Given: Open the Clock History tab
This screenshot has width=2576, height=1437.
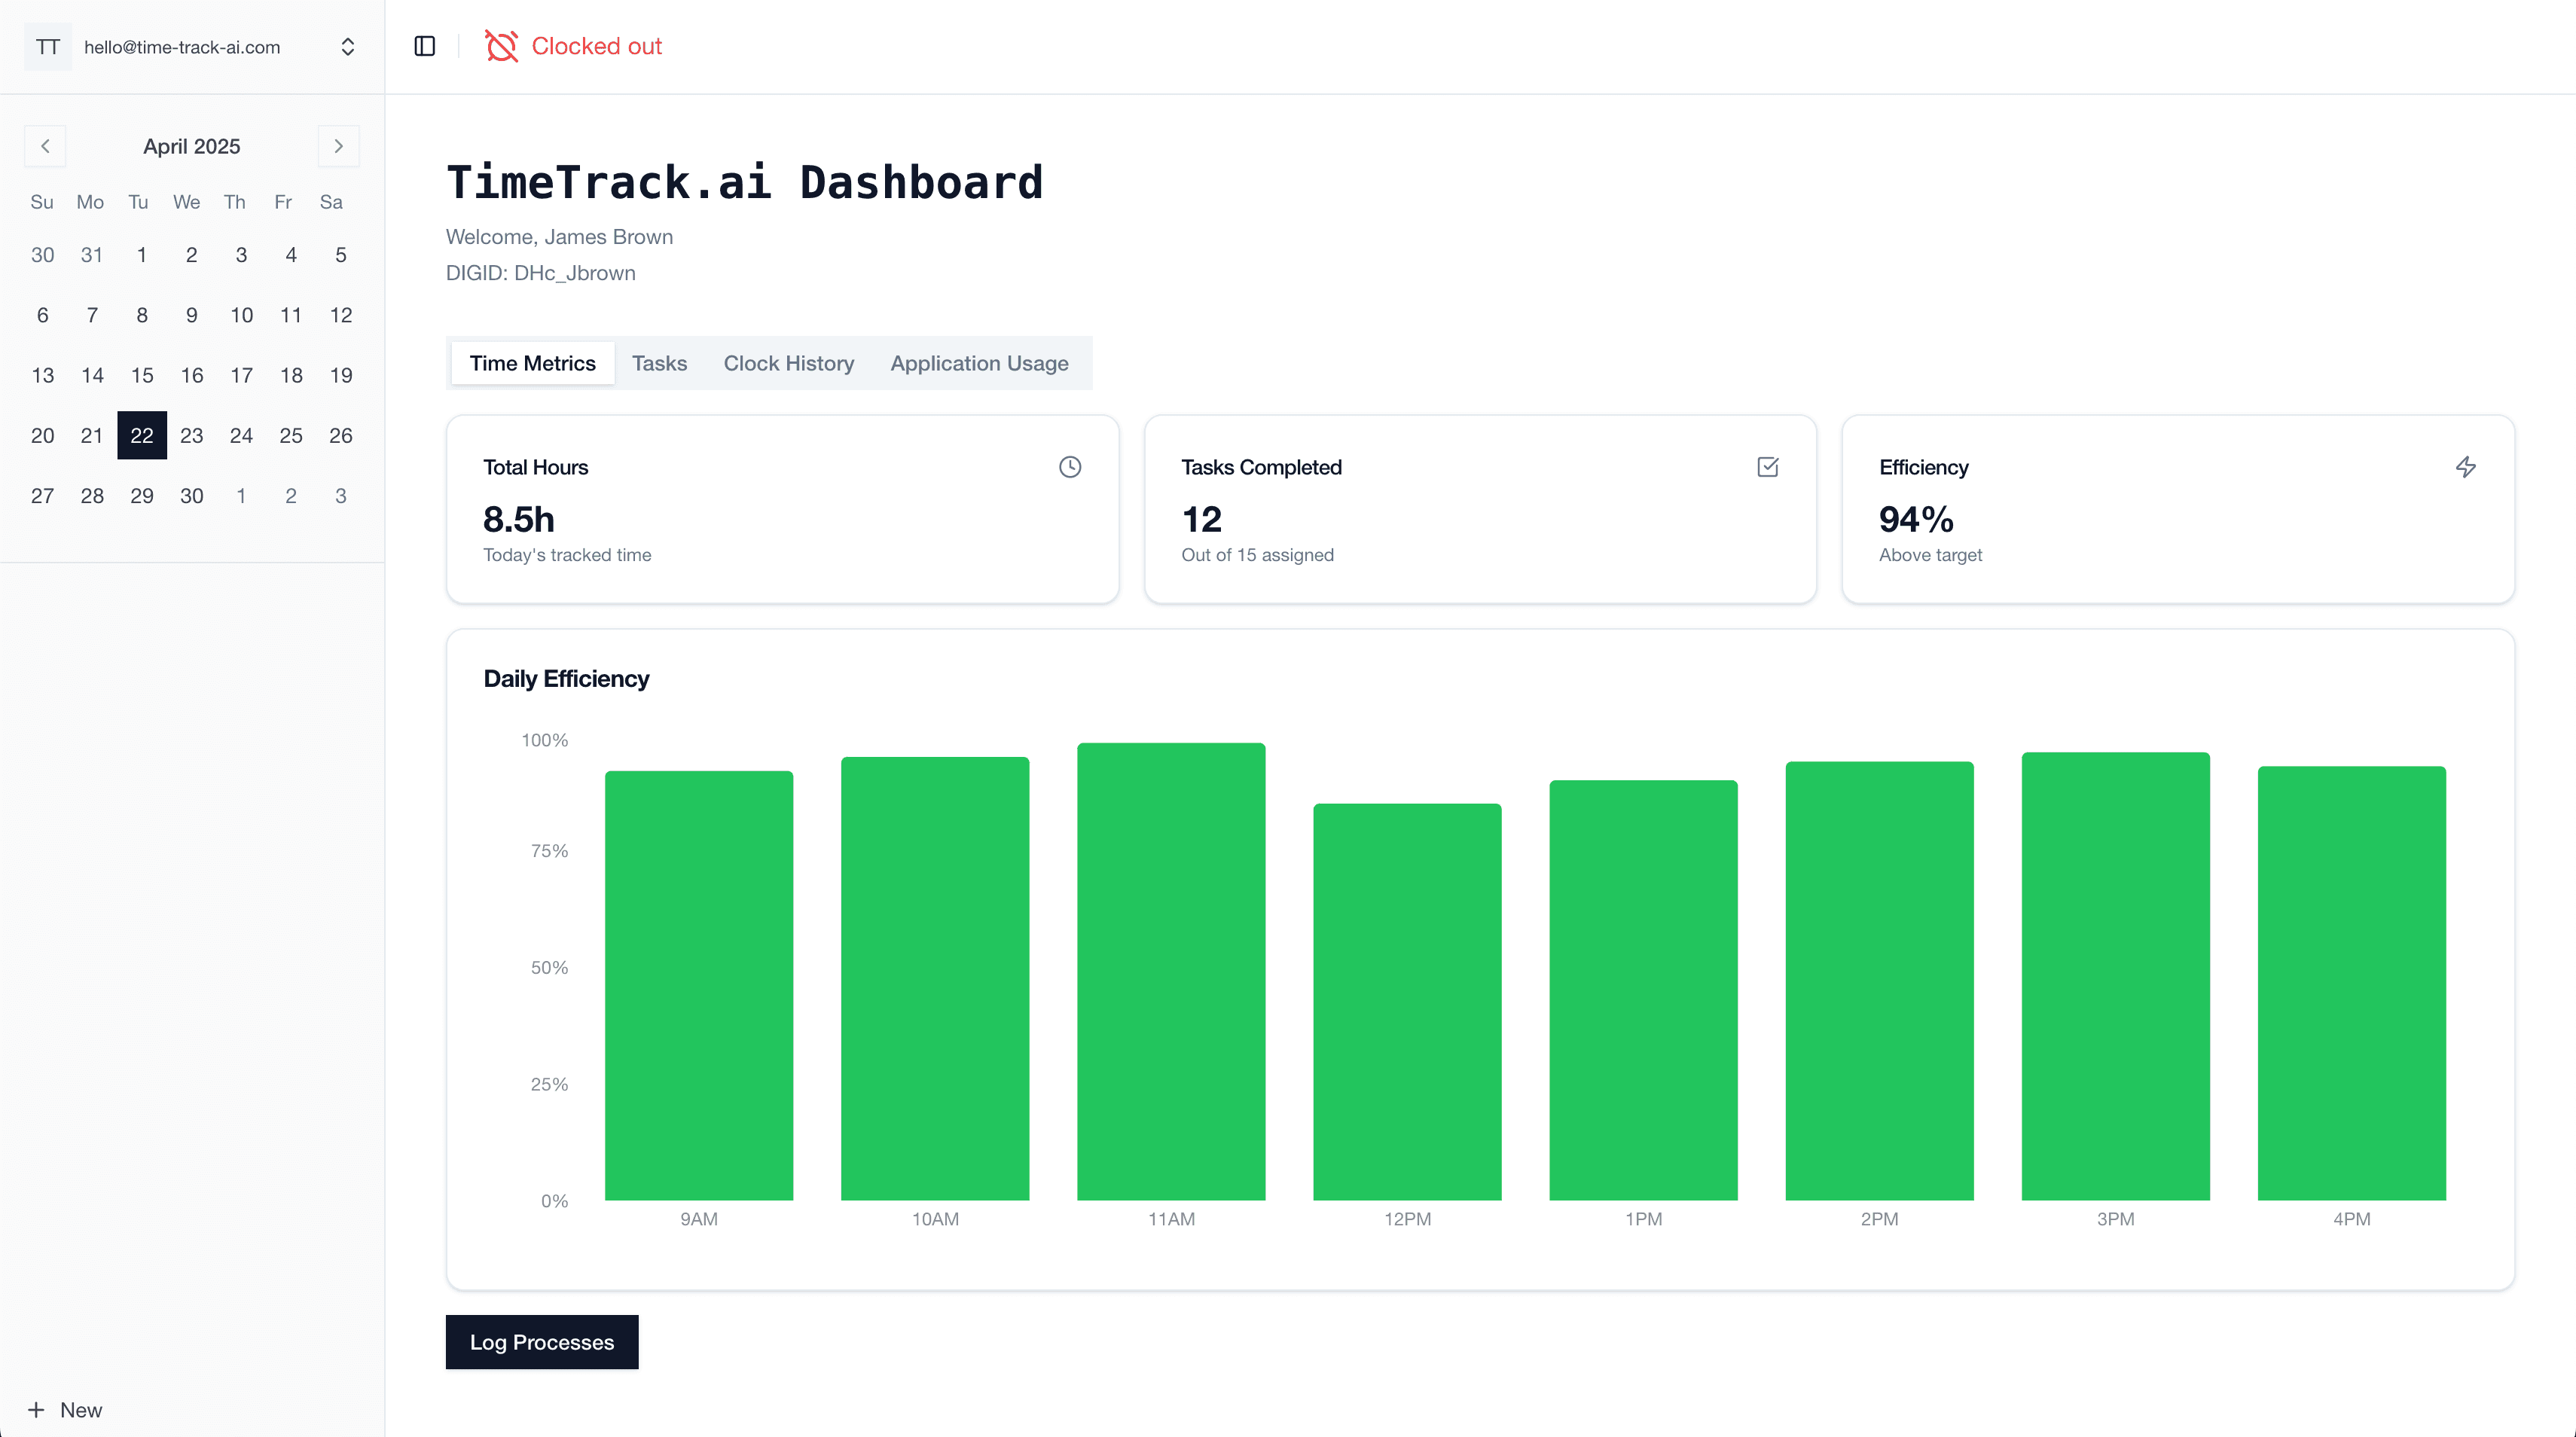Looking at the screenshot, I should click(789, 363).
